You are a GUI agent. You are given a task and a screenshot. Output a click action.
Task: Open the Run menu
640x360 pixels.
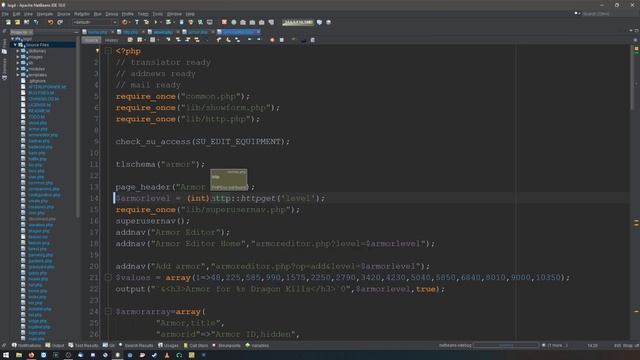(x=98, y=14)
